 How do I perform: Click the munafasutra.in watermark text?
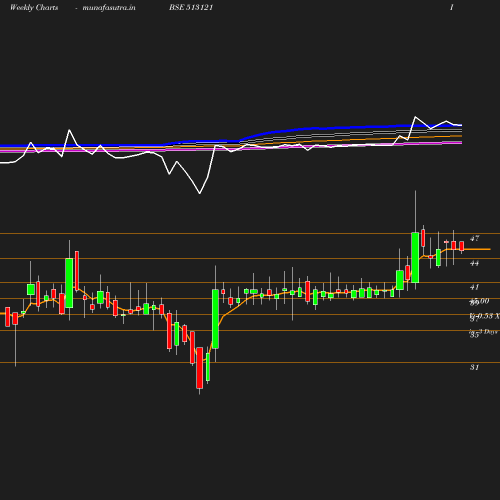click(109, 8)
